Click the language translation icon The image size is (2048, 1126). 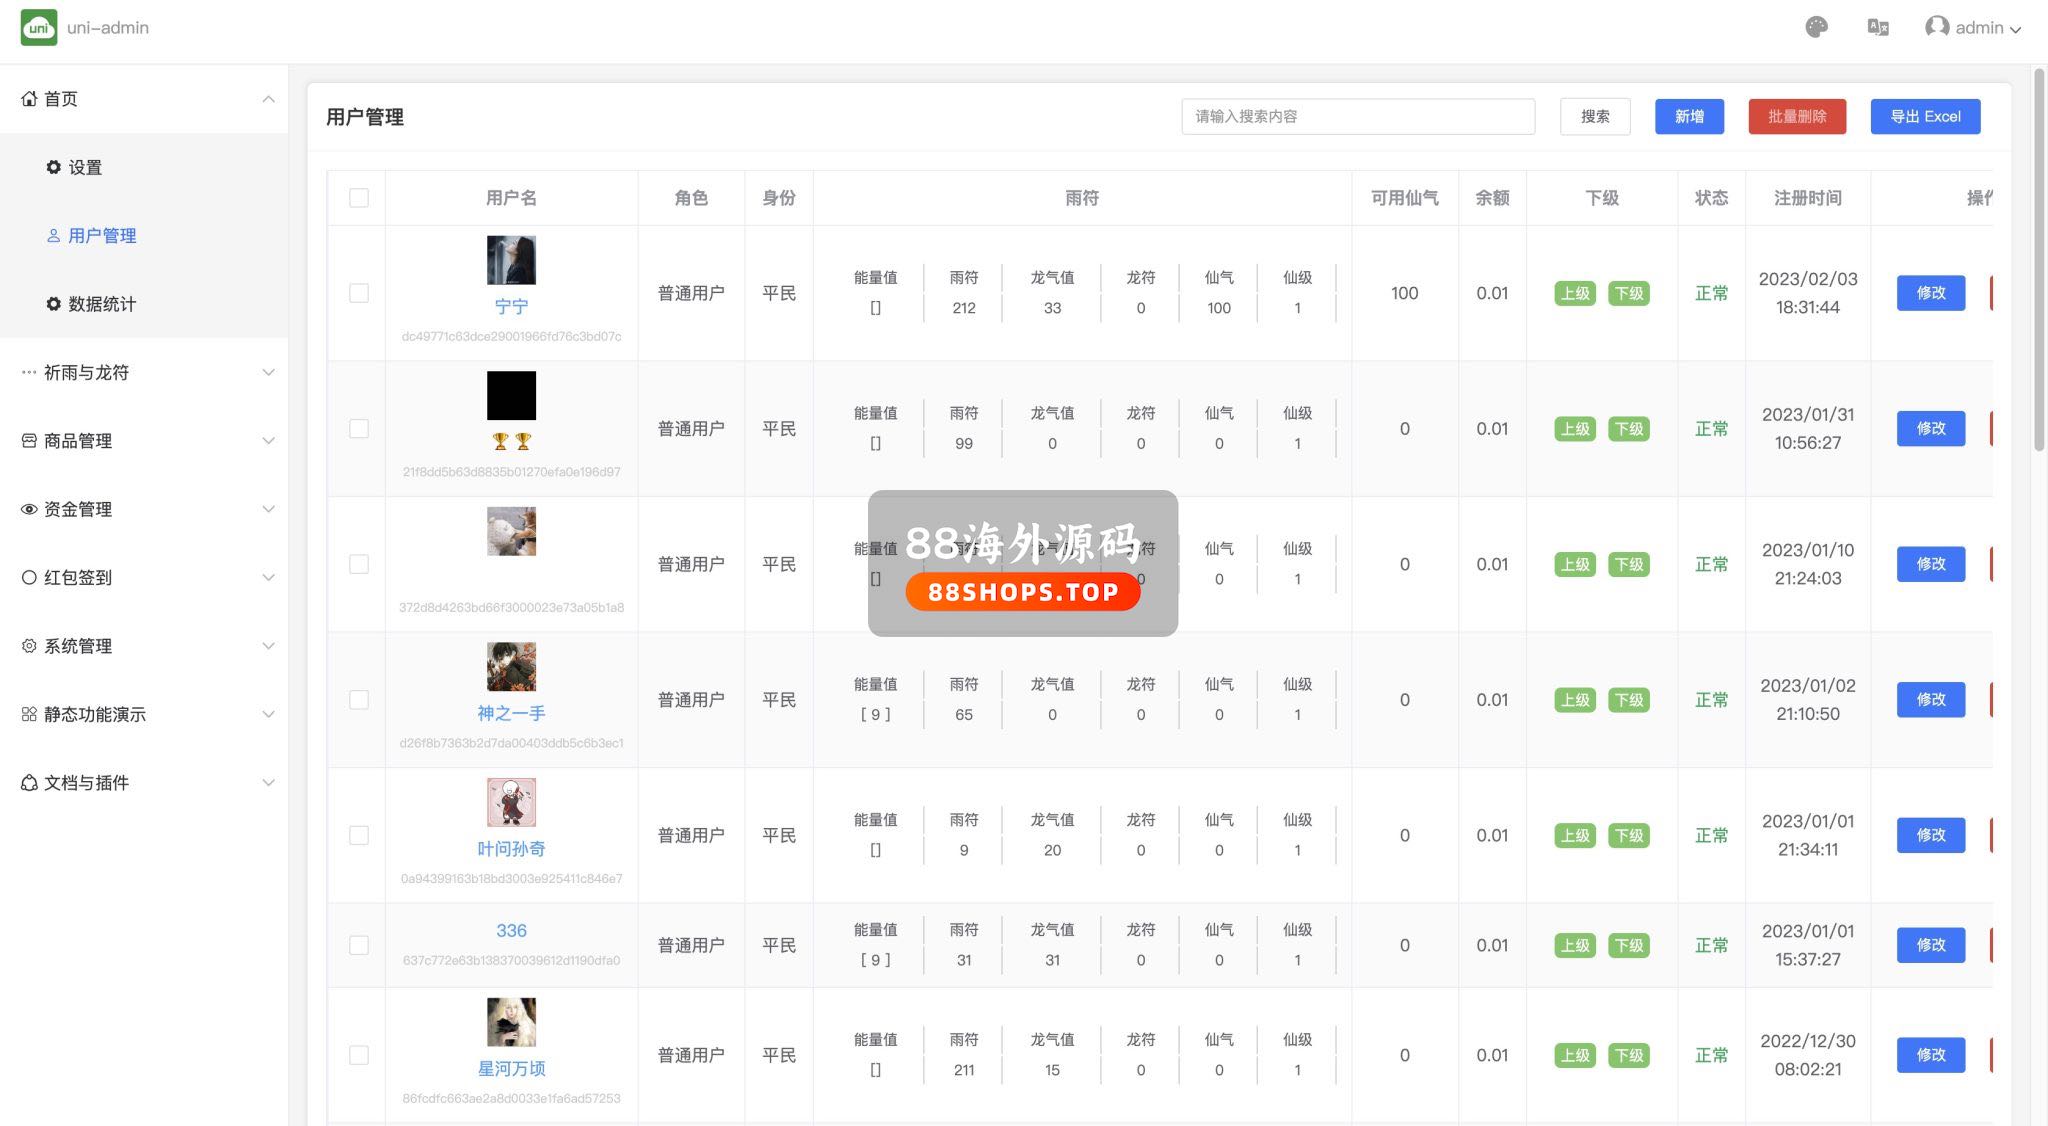1878,28
